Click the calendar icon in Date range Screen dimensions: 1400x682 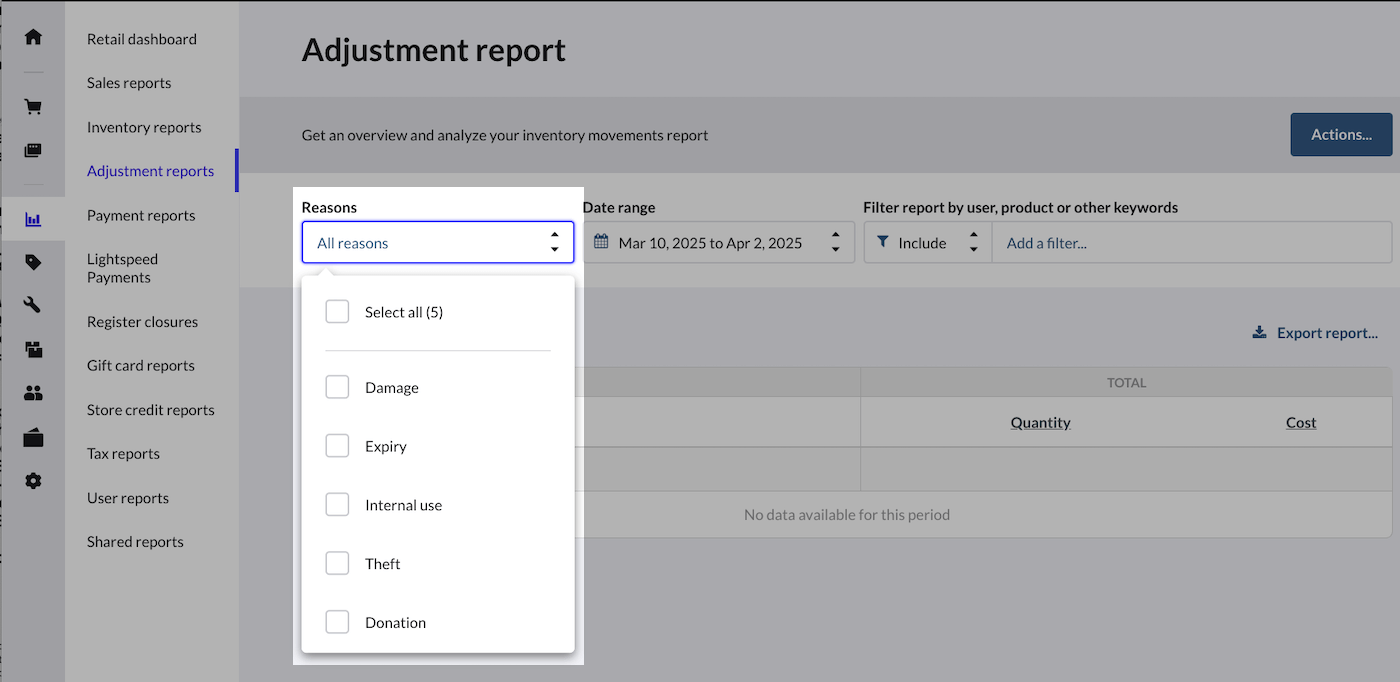coord(601,242)
